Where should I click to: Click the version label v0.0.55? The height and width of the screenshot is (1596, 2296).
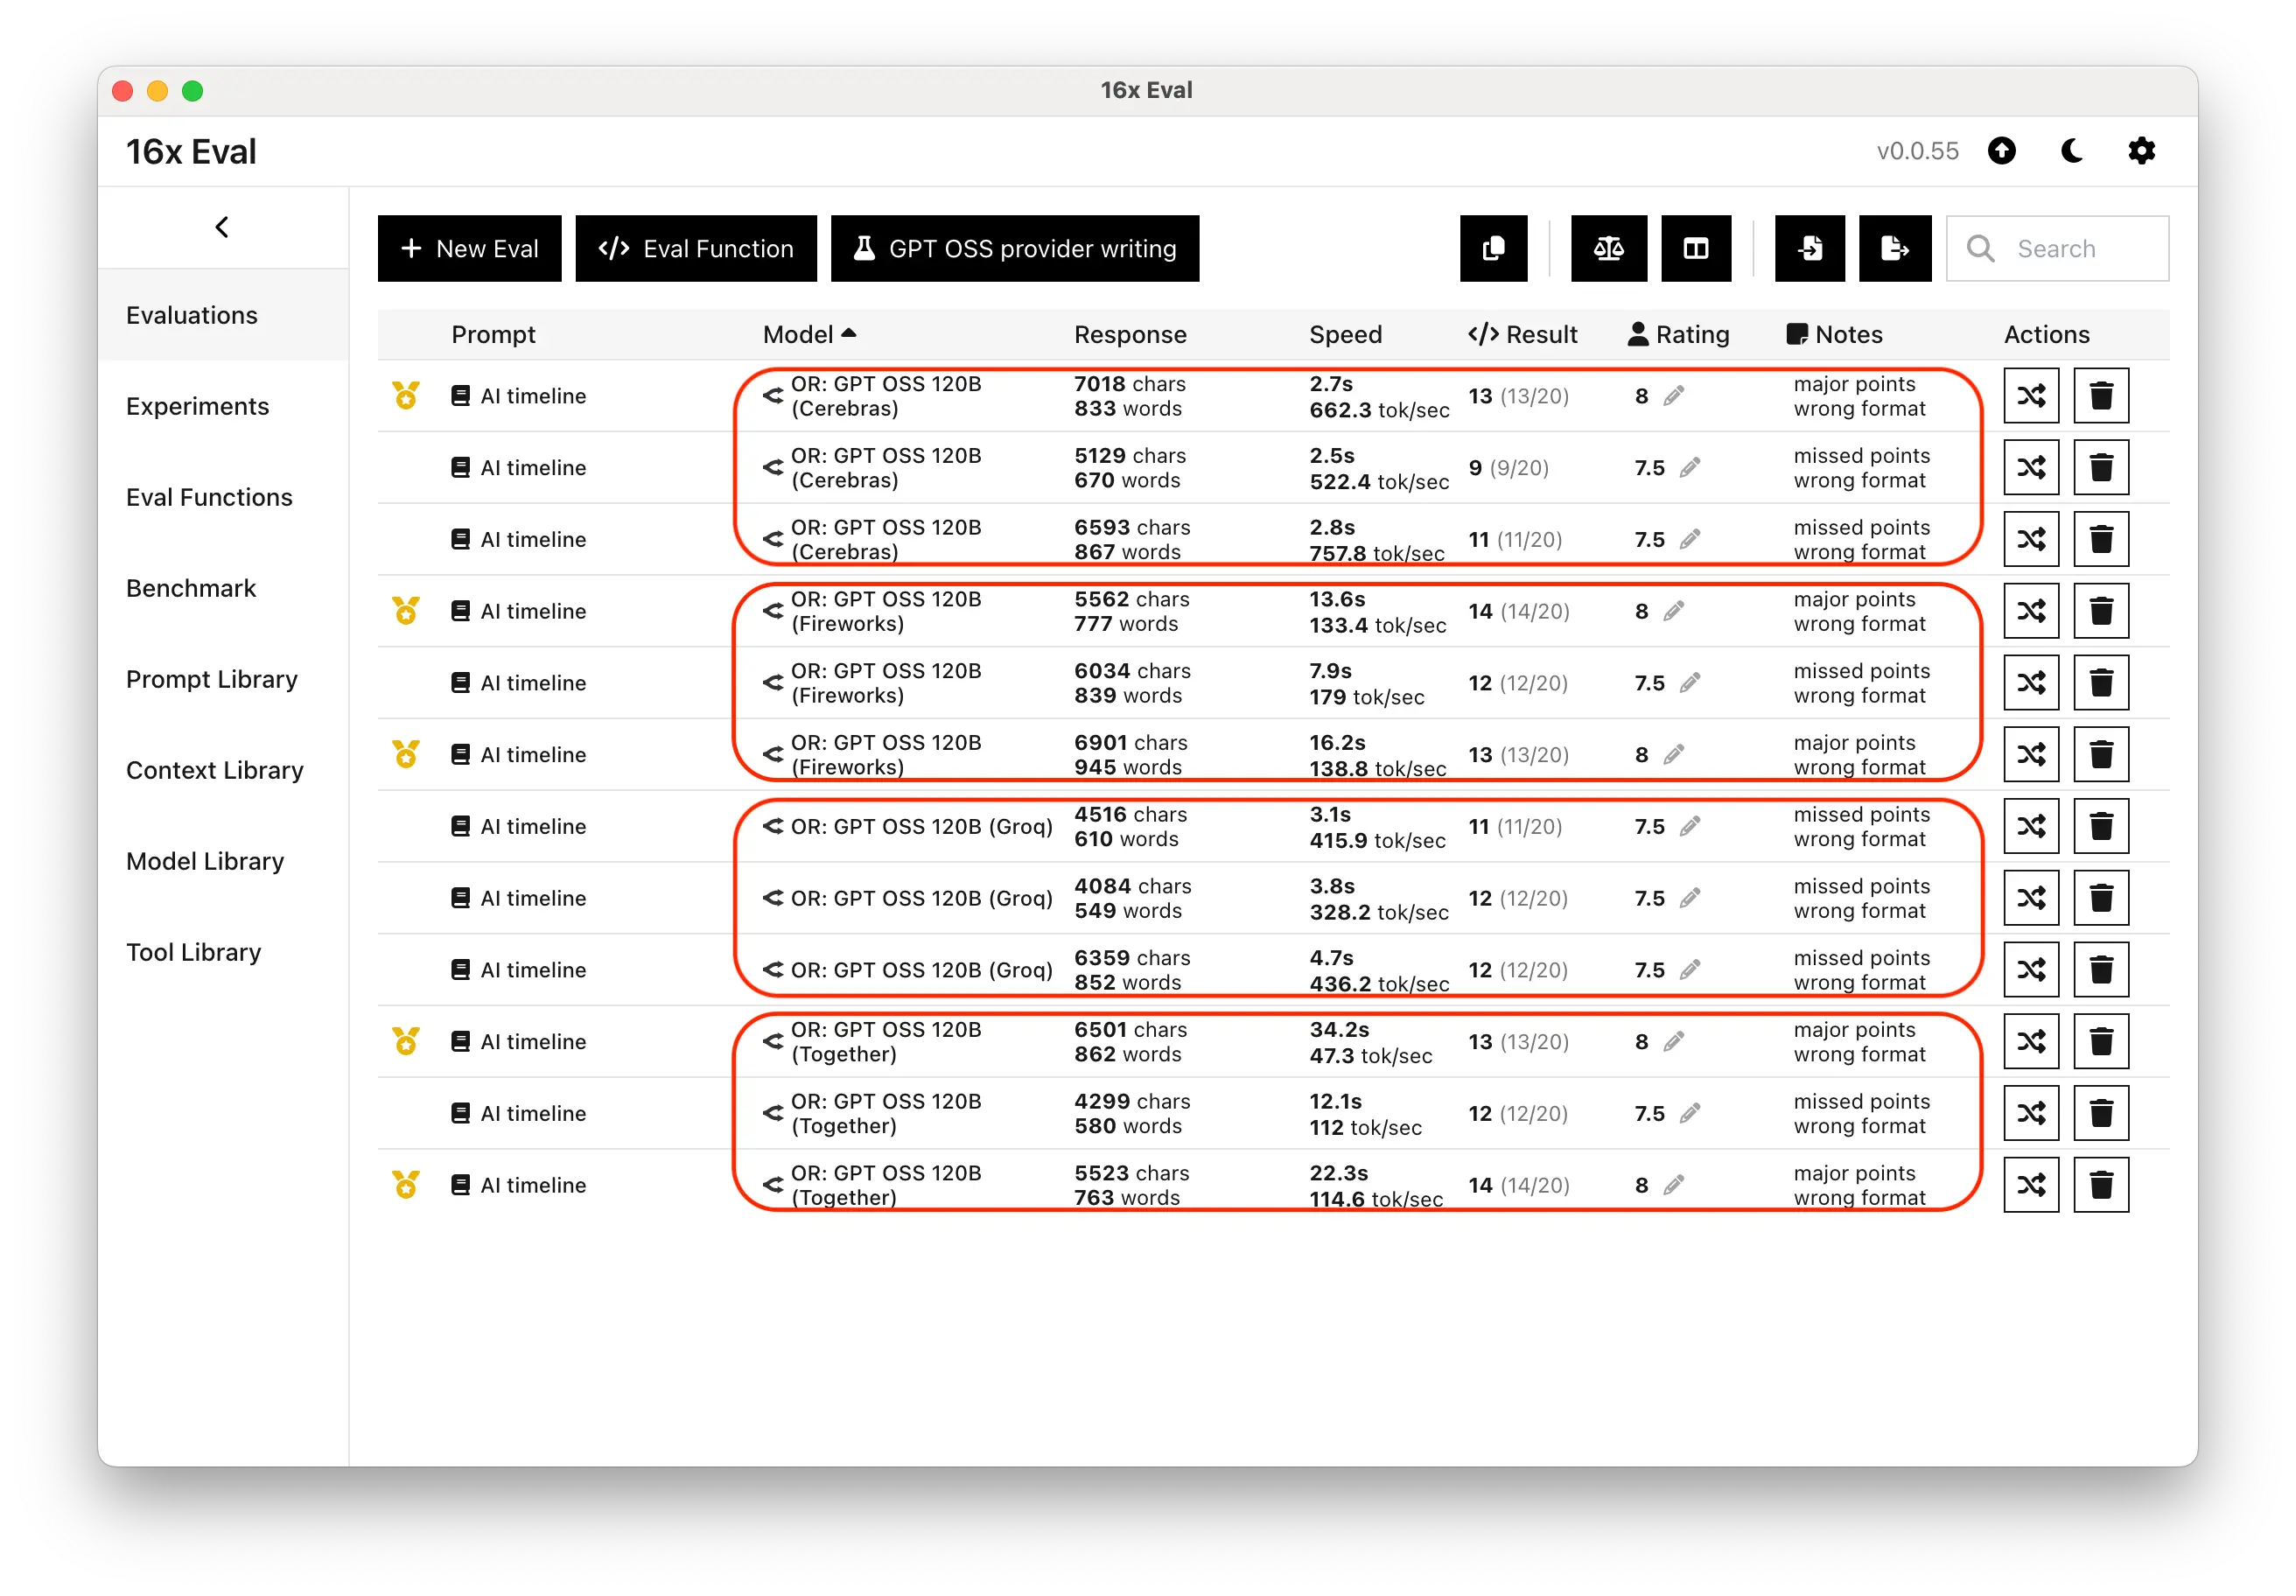pyautogui.click(x=1917, y=151)
